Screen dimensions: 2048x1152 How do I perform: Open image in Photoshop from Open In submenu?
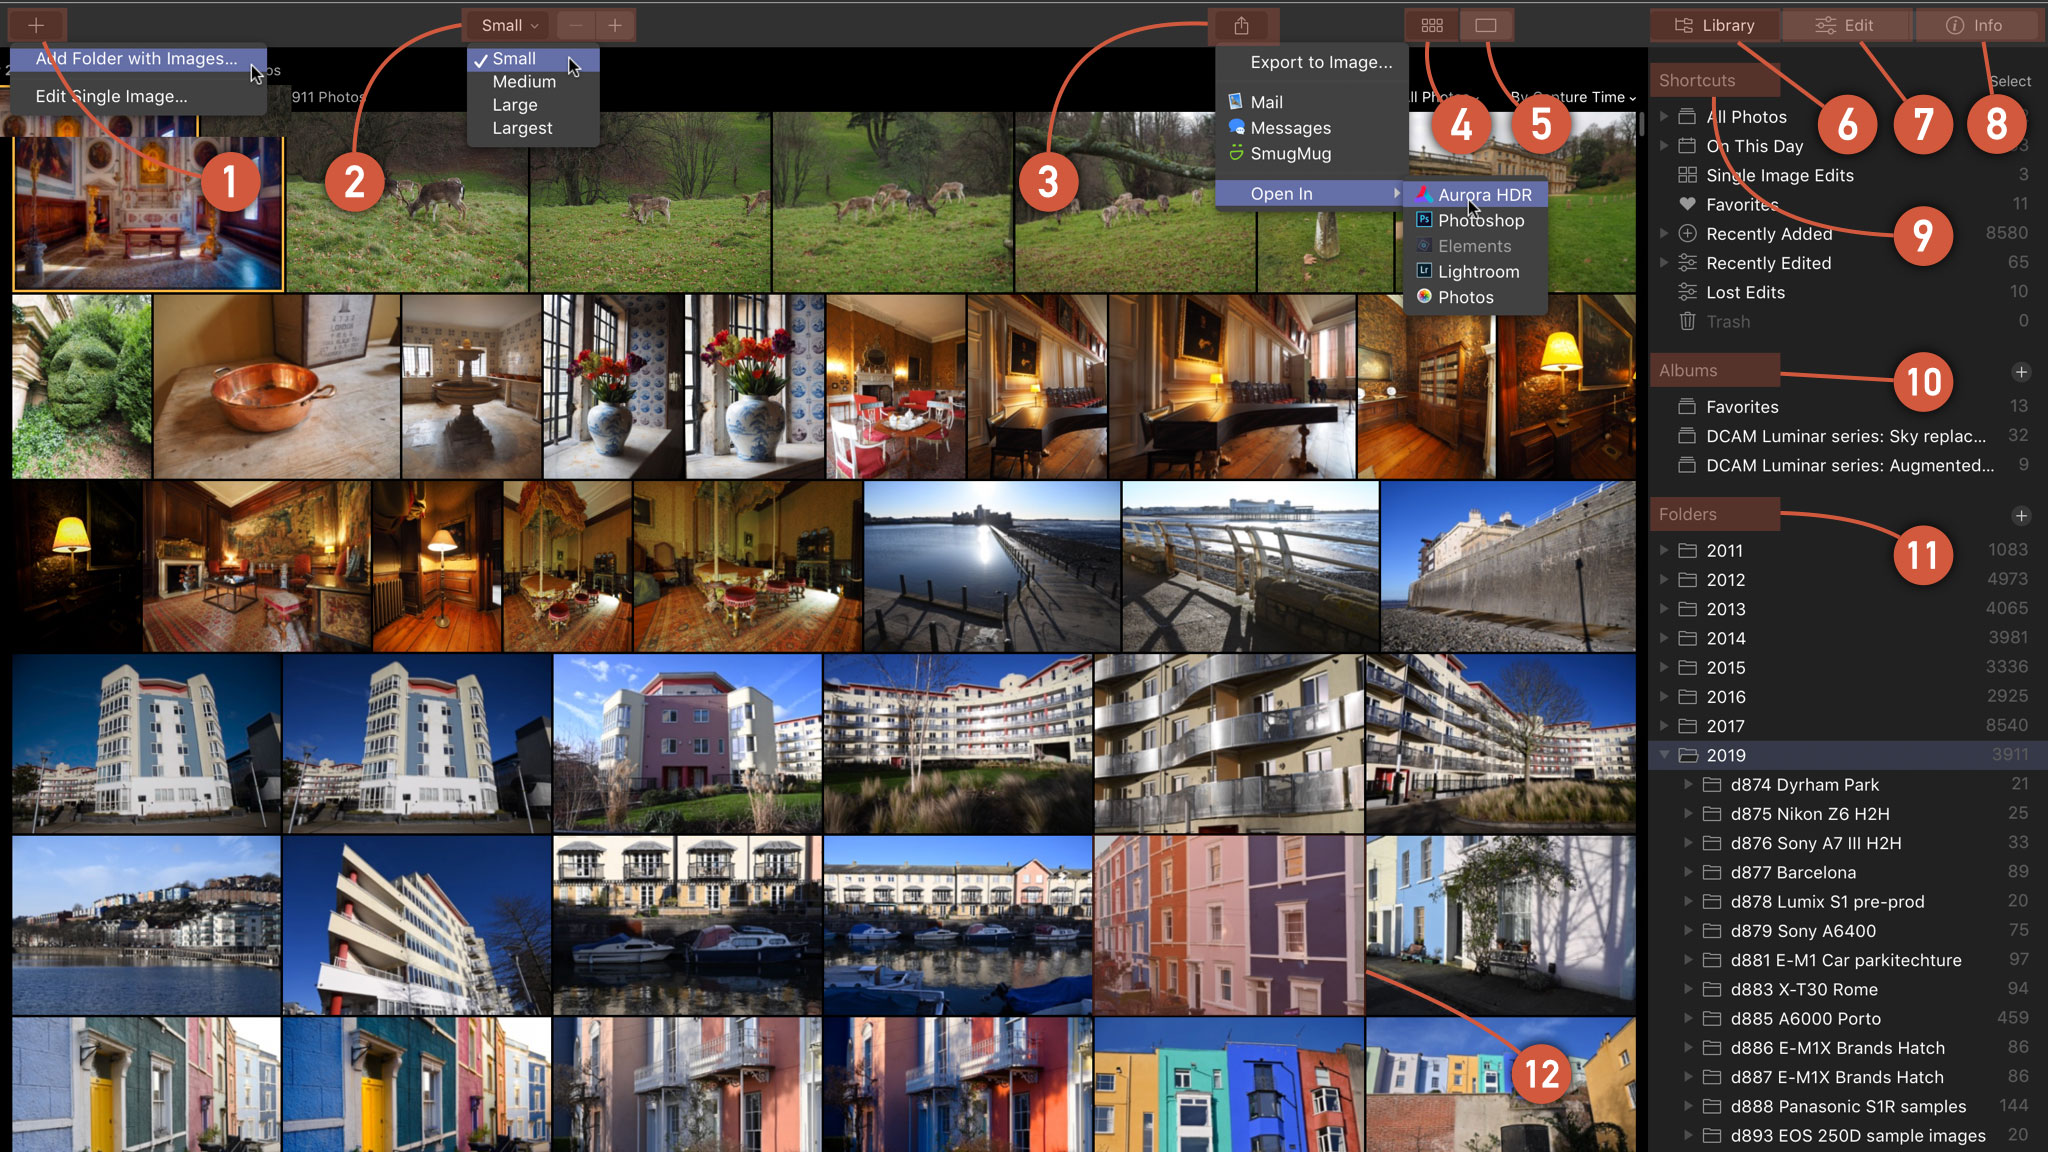point(1479,220)
